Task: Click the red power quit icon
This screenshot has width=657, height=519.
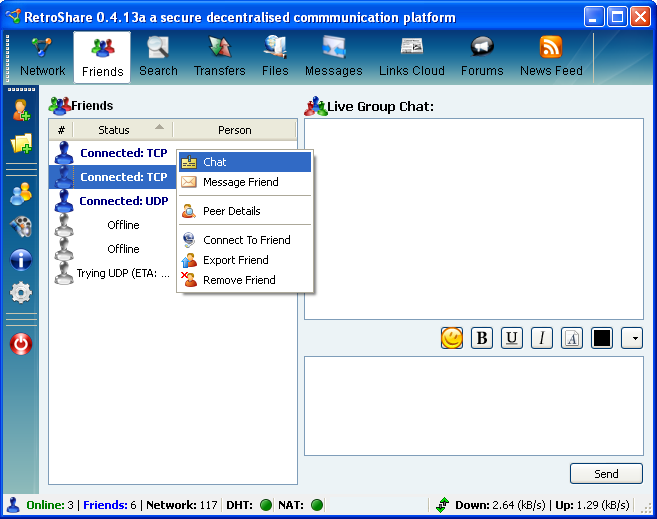Action: pos(21,344)
